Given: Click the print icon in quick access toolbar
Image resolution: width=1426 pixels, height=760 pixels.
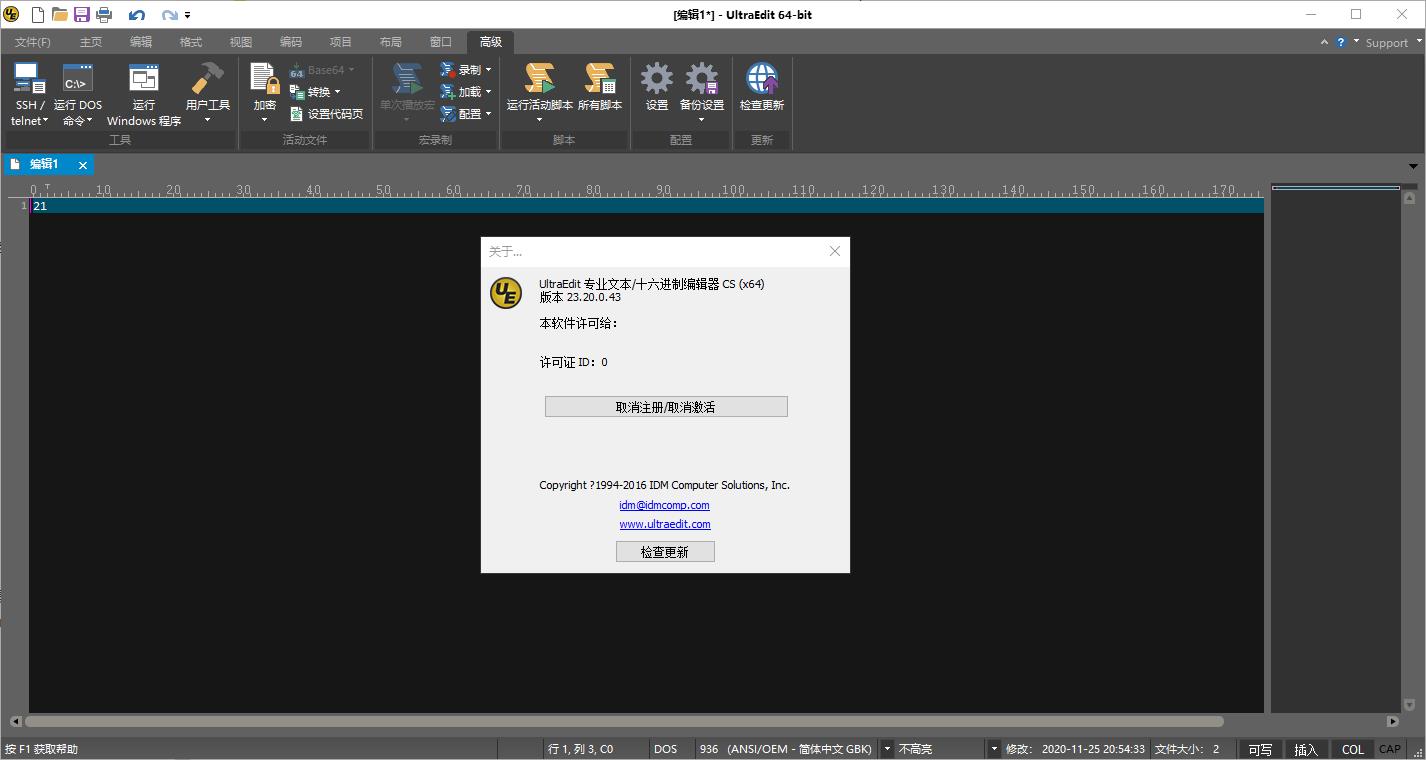Looking at the screenshot, I should point(104,15).
